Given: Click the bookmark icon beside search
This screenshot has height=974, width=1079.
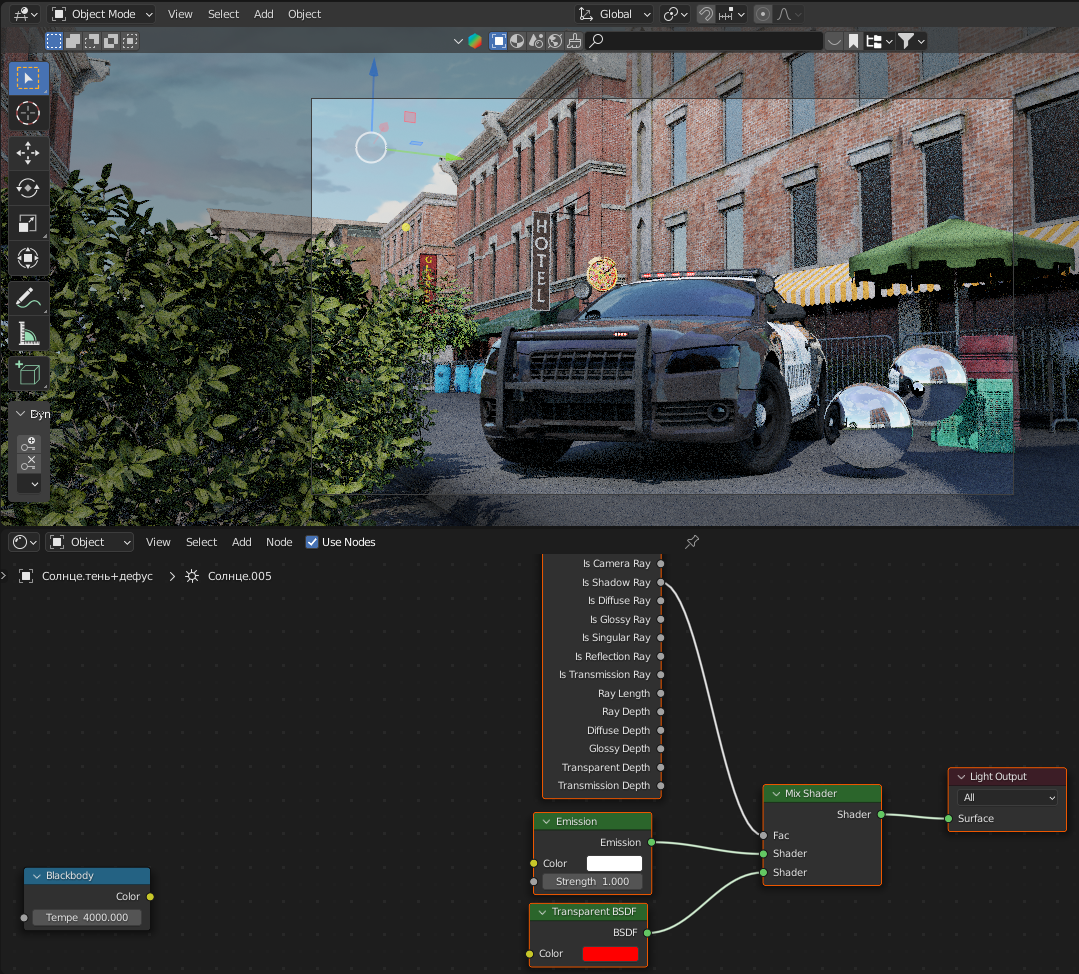Looking at the screenshot, I should [853, 41].
